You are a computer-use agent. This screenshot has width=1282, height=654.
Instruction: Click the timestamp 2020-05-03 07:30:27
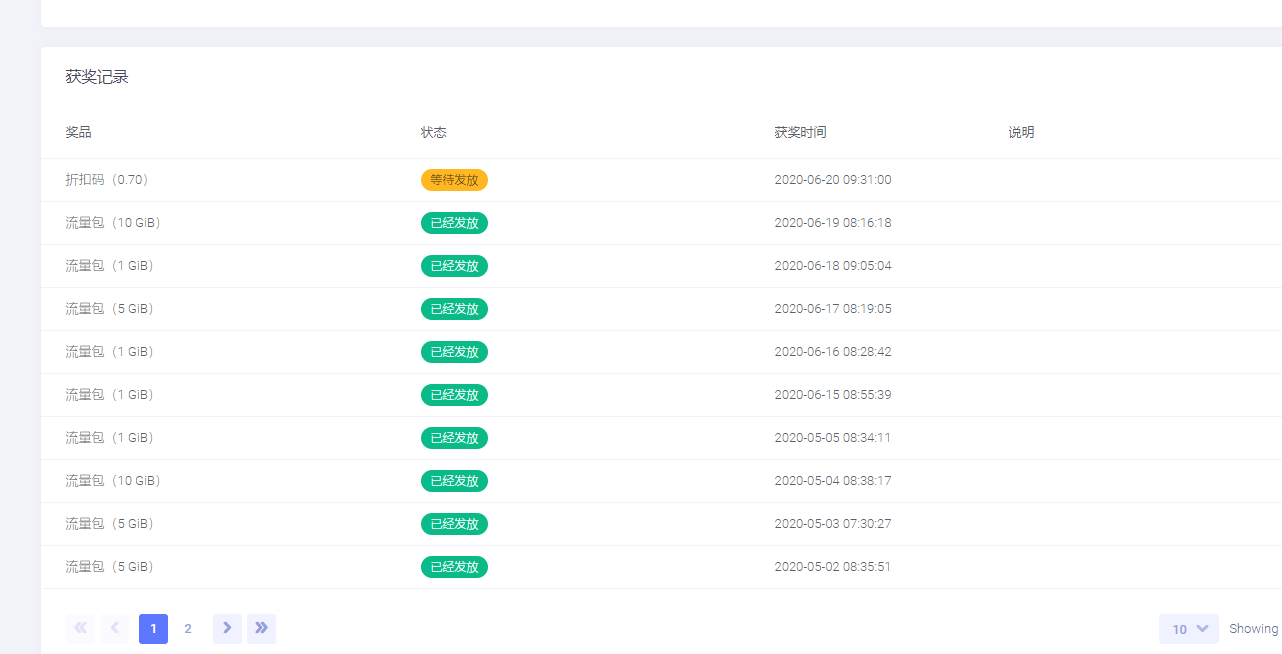pos(832,524)
